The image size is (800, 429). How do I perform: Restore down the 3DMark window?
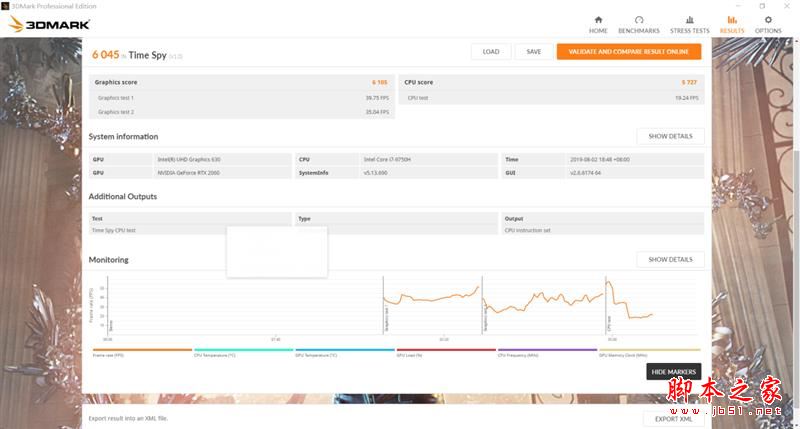(x=762, y=6)
